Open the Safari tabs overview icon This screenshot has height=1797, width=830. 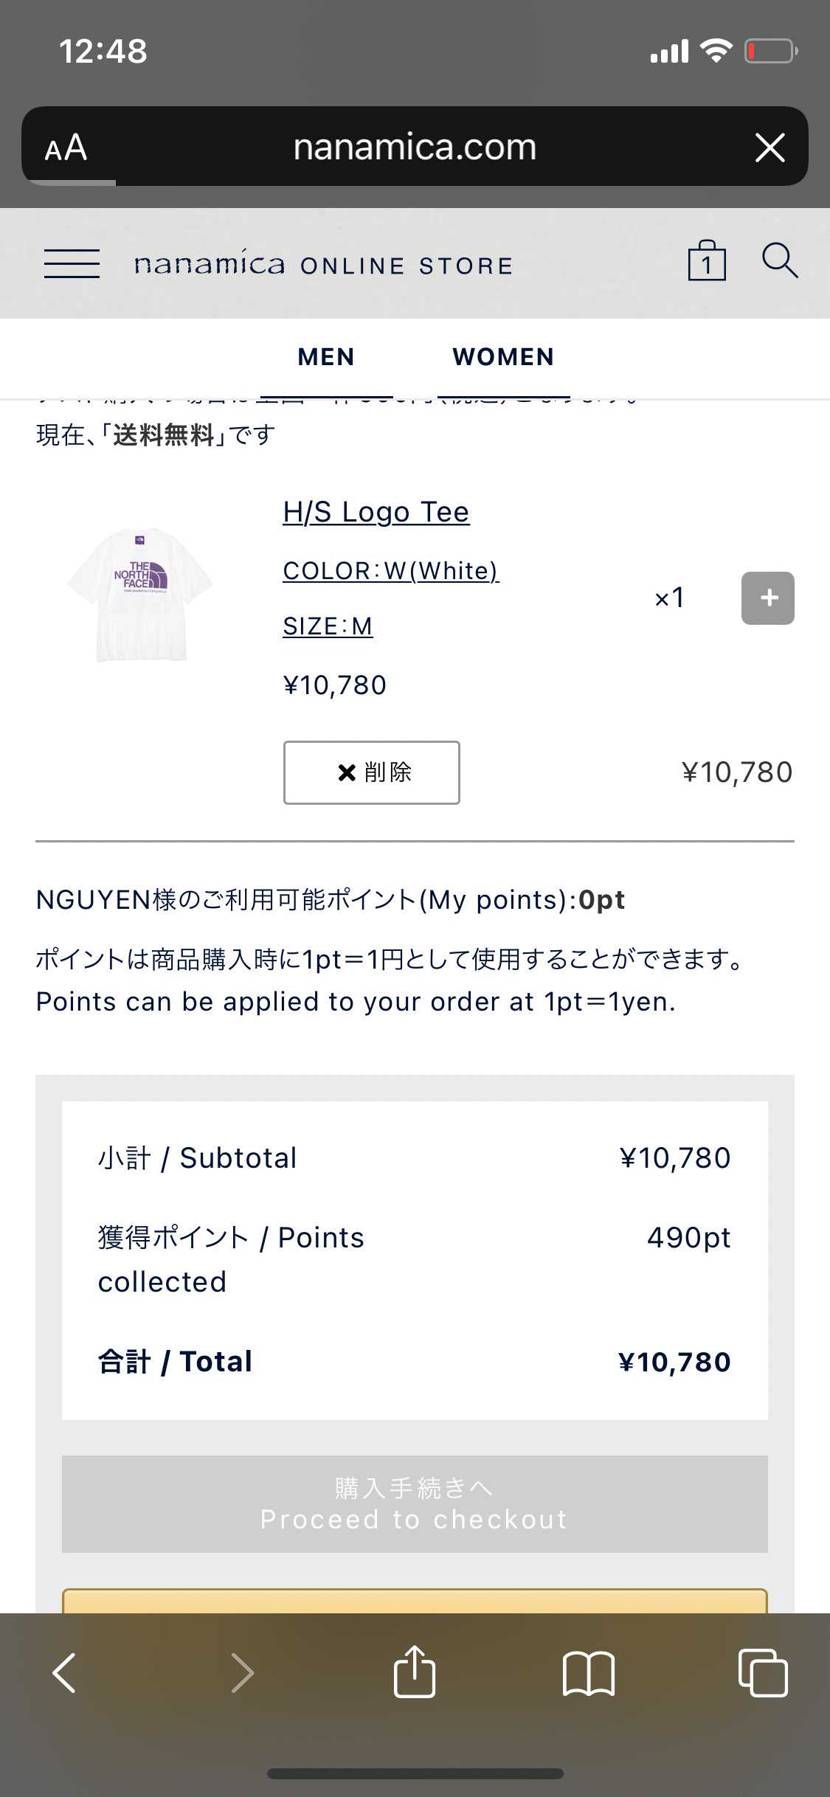[x=762, y=1672]
